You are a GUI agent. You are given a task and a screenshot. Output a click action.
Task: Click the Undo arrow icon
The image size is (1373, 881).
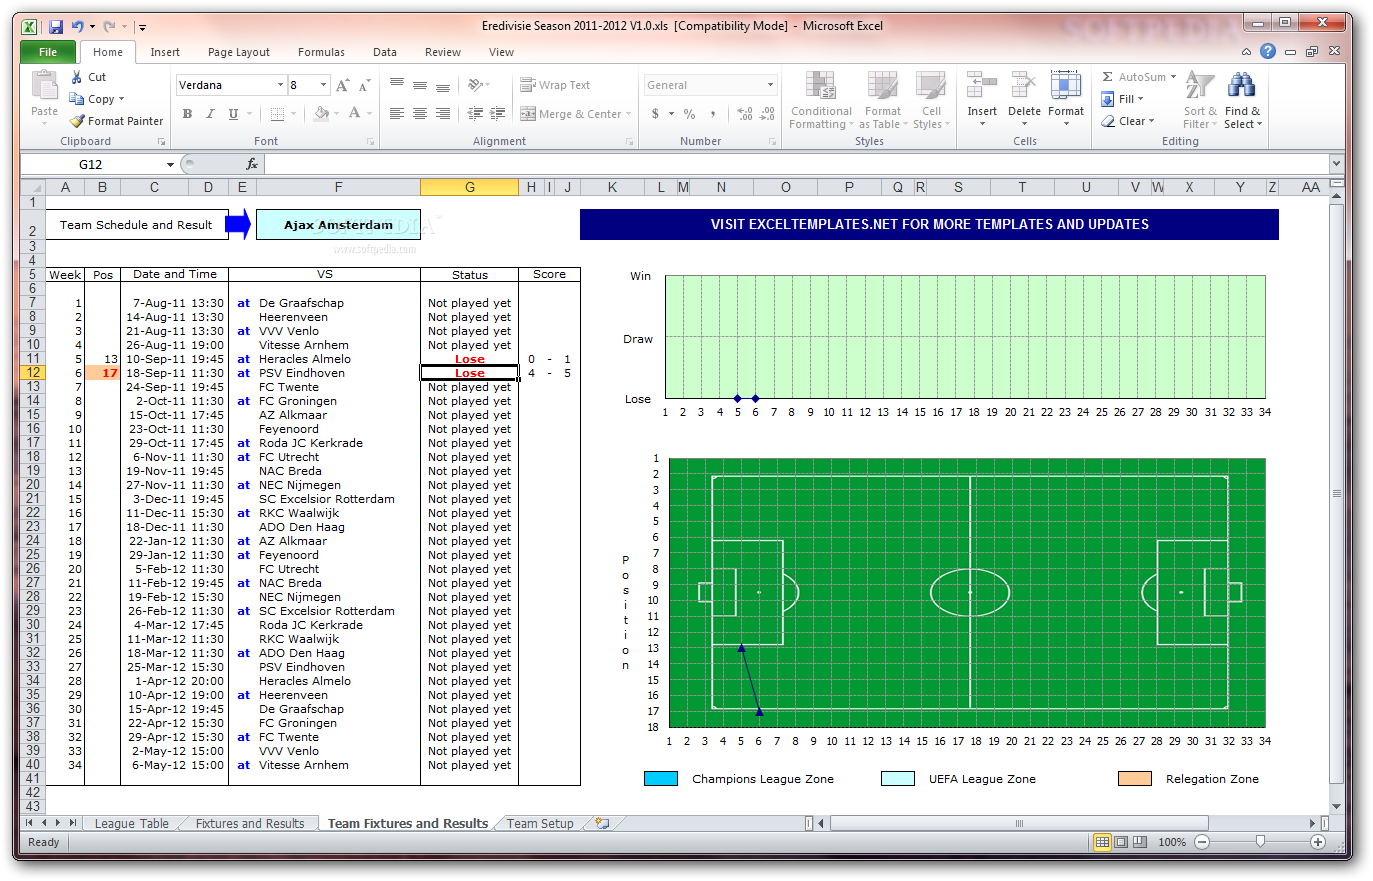point(77,27)
